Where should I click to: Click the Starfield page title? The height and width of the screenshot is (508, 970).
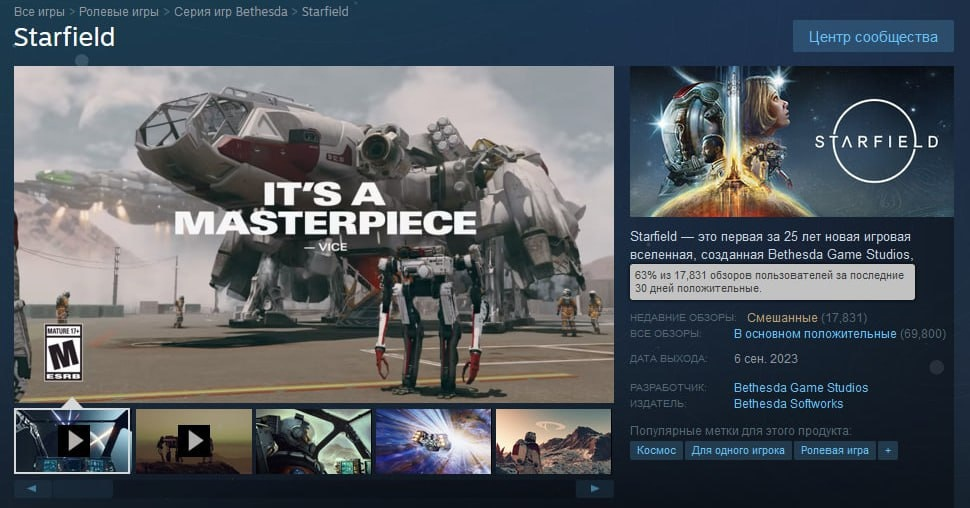click(x=64, y=37)
